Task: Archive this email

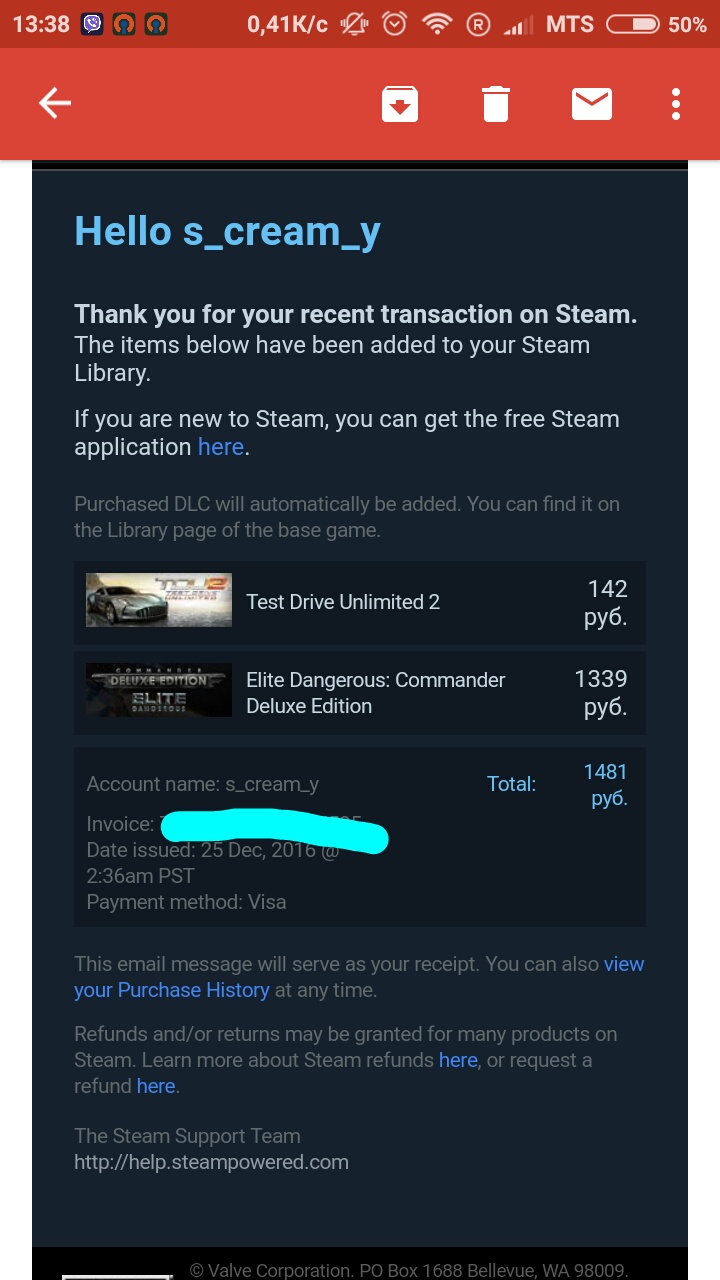Action: click(400, 103)
